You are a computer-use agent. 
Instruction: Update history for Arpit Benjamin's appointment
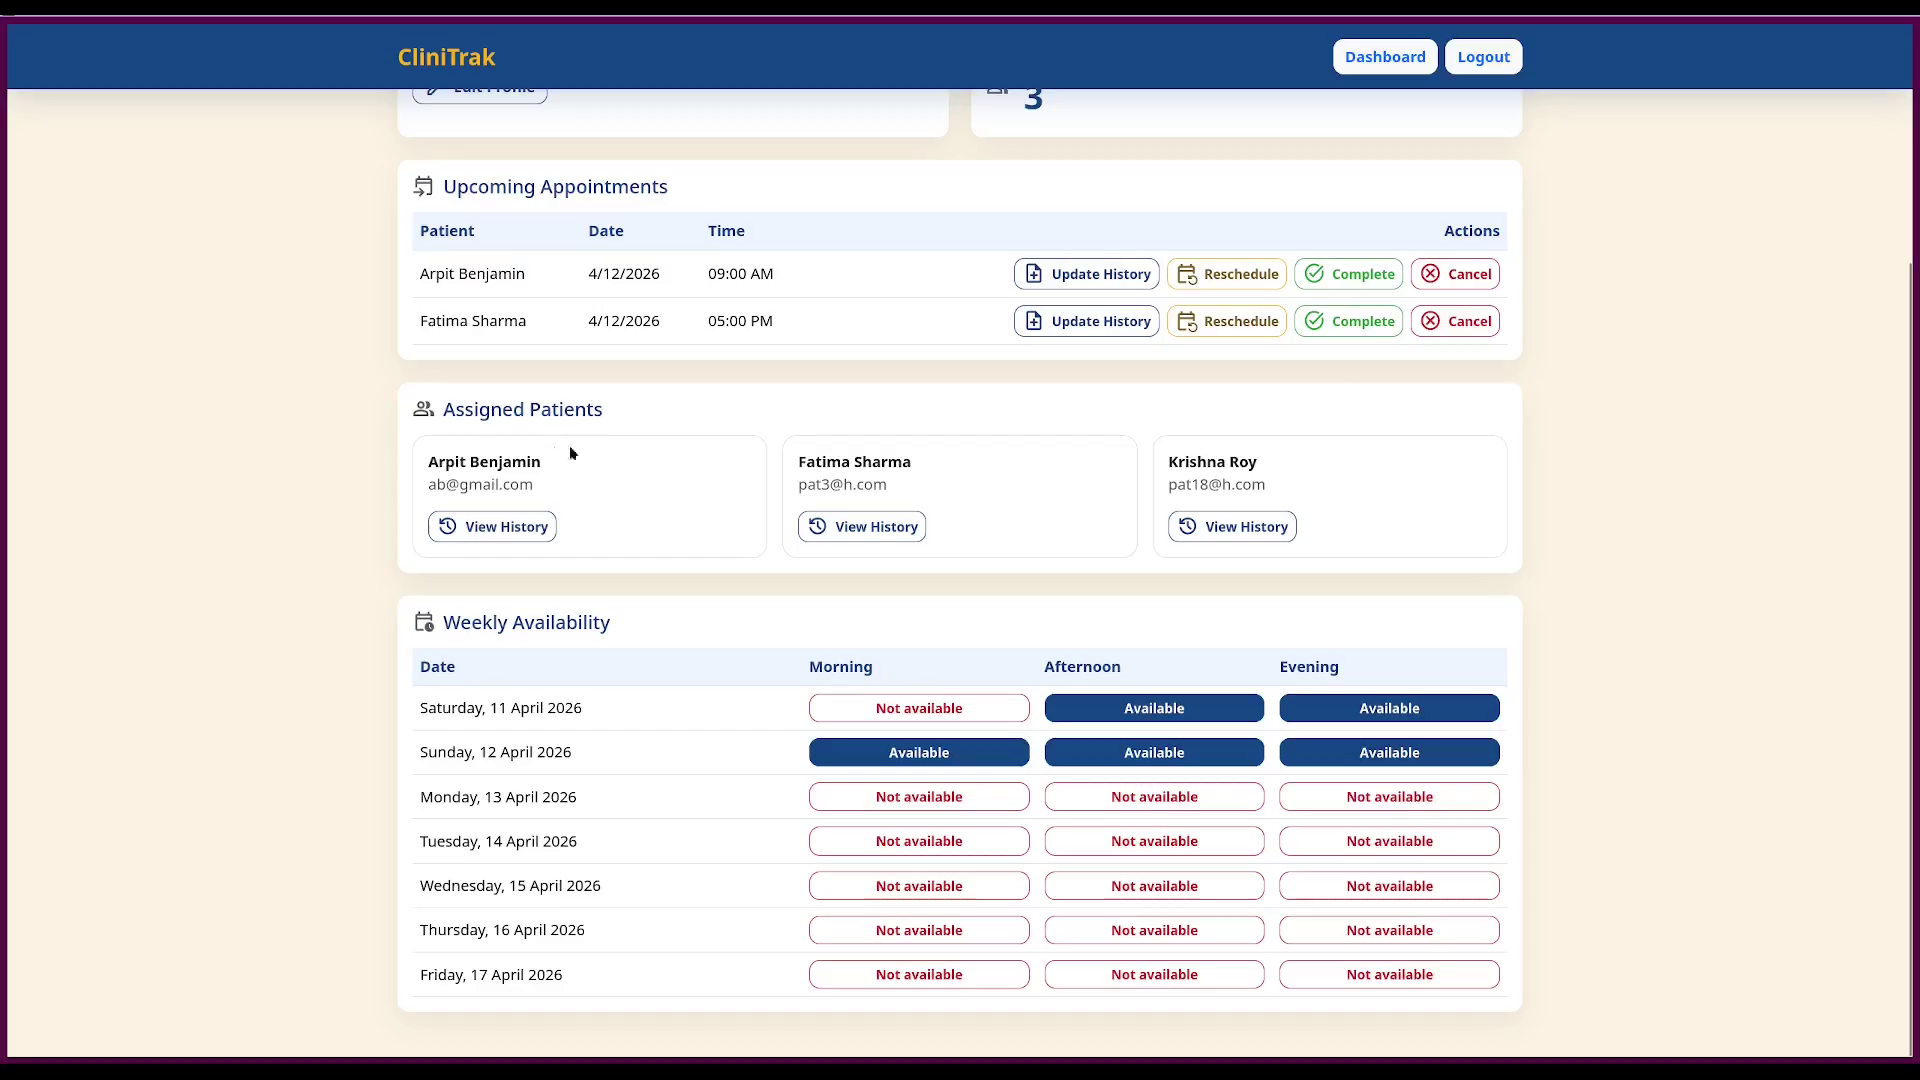click(1086, 274)
